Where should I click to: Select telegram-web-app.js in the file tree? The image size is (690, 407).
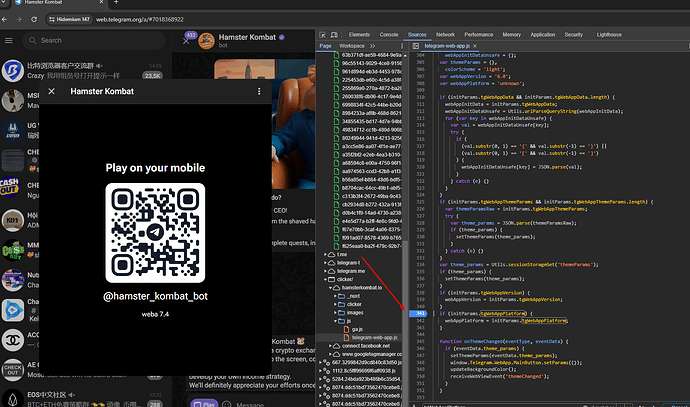374,337
